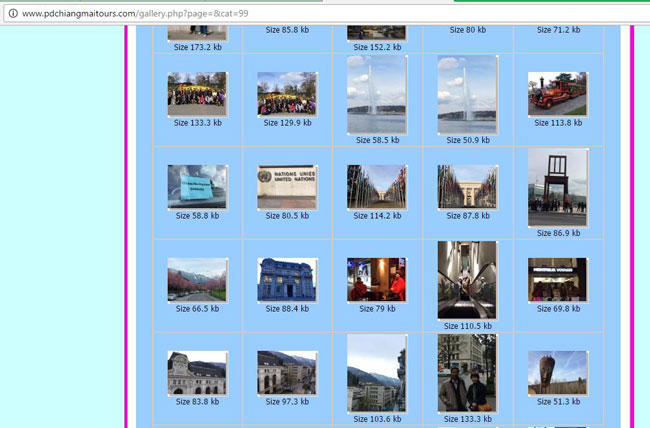Open the red tourist train thumbnail
This screenshot has width=650, height=428.
[x=557, y=94]
